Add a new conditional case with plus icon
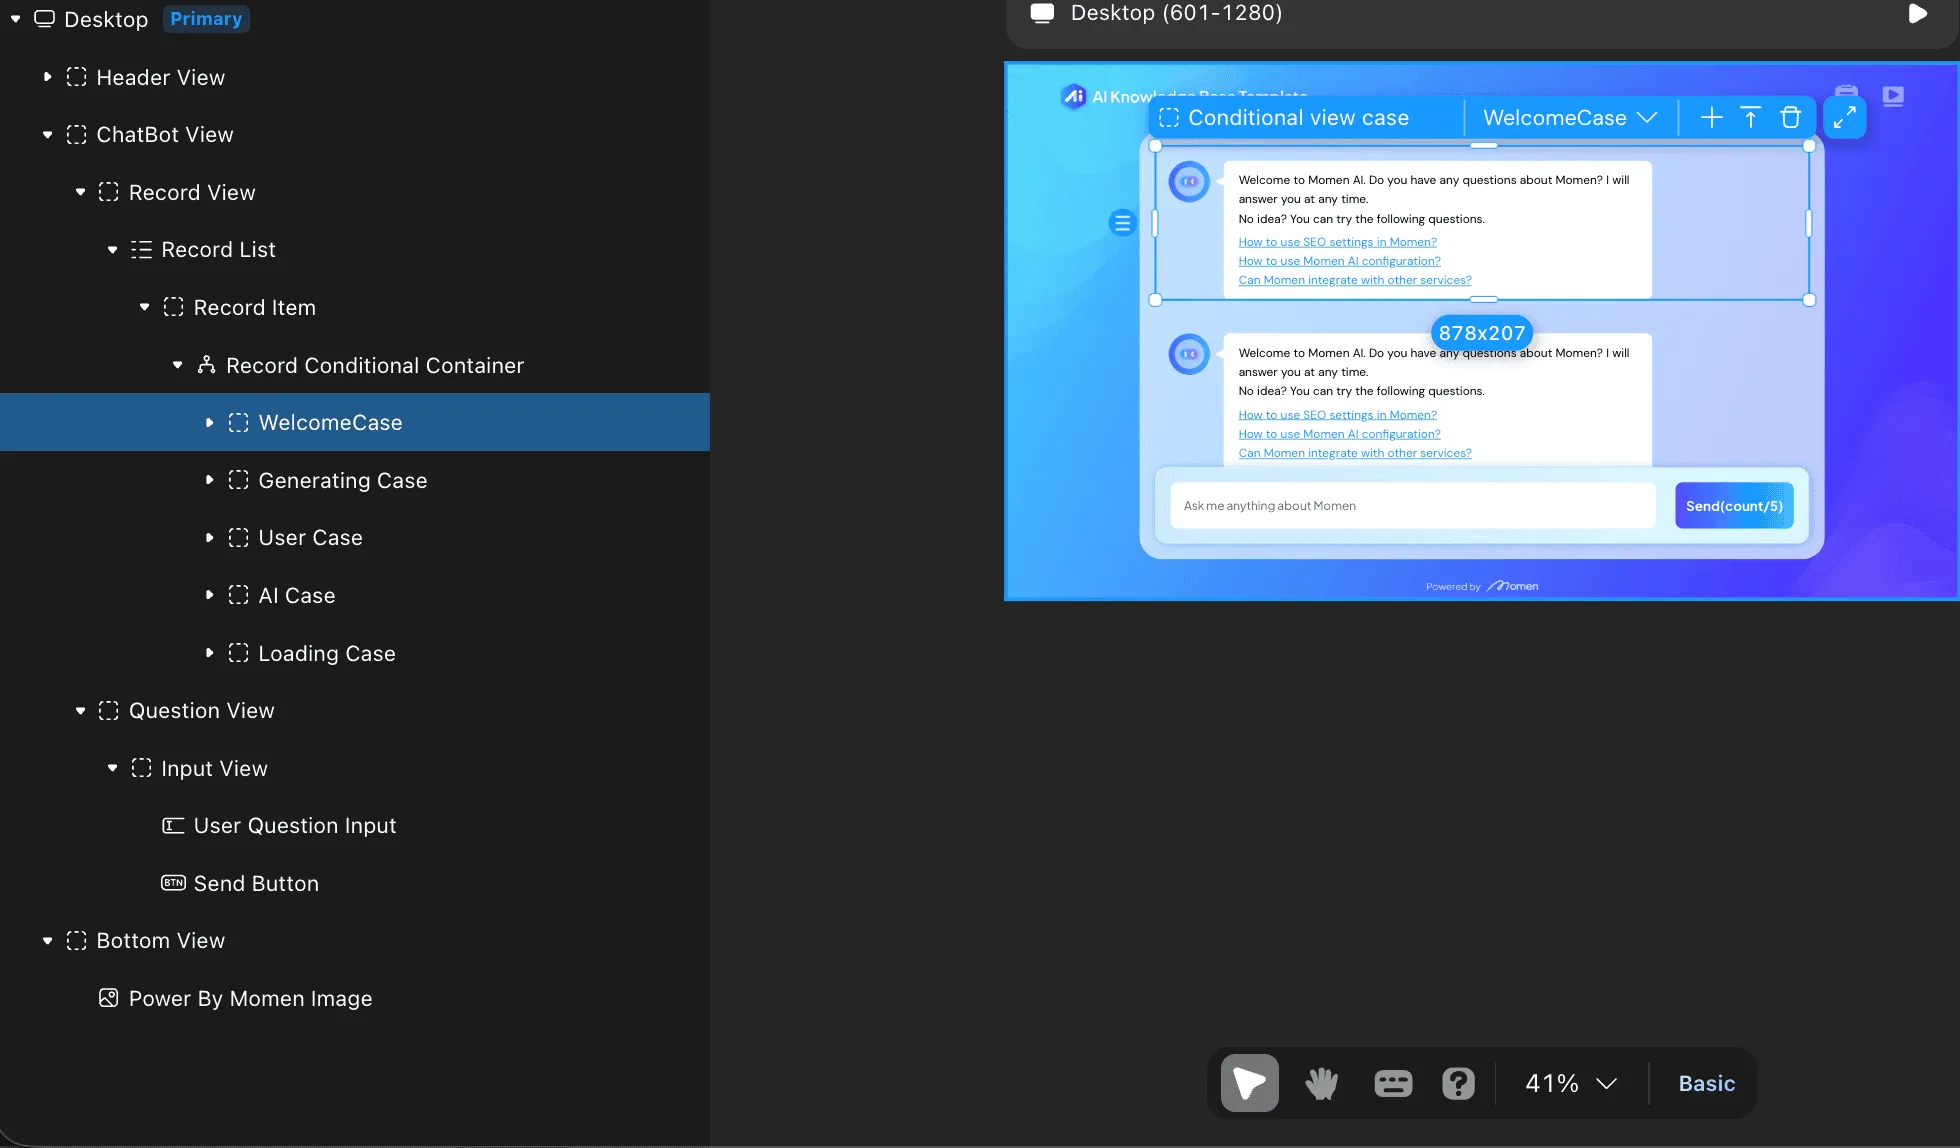The image size is (1960, 1148). tap(1711, 117)
